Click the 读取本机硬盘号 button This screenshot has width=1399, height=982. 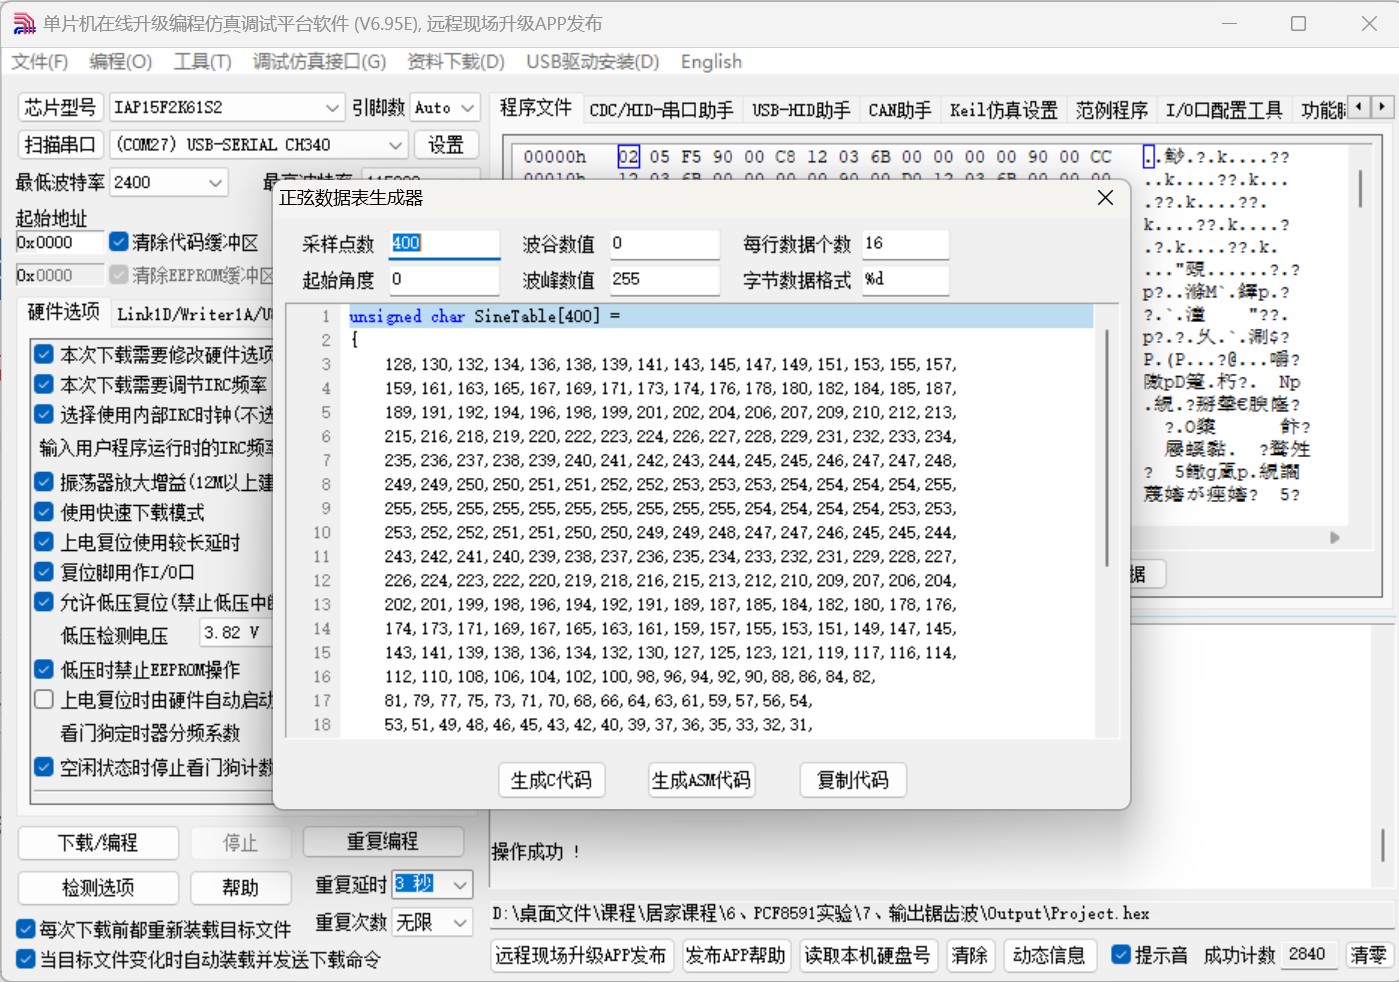(x=867, y=955)
